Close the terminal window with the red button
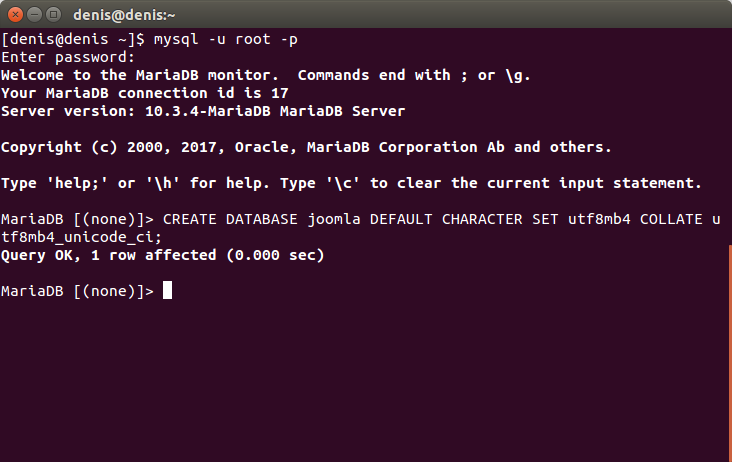Viewport: 732px width, 462px height. 15,15
